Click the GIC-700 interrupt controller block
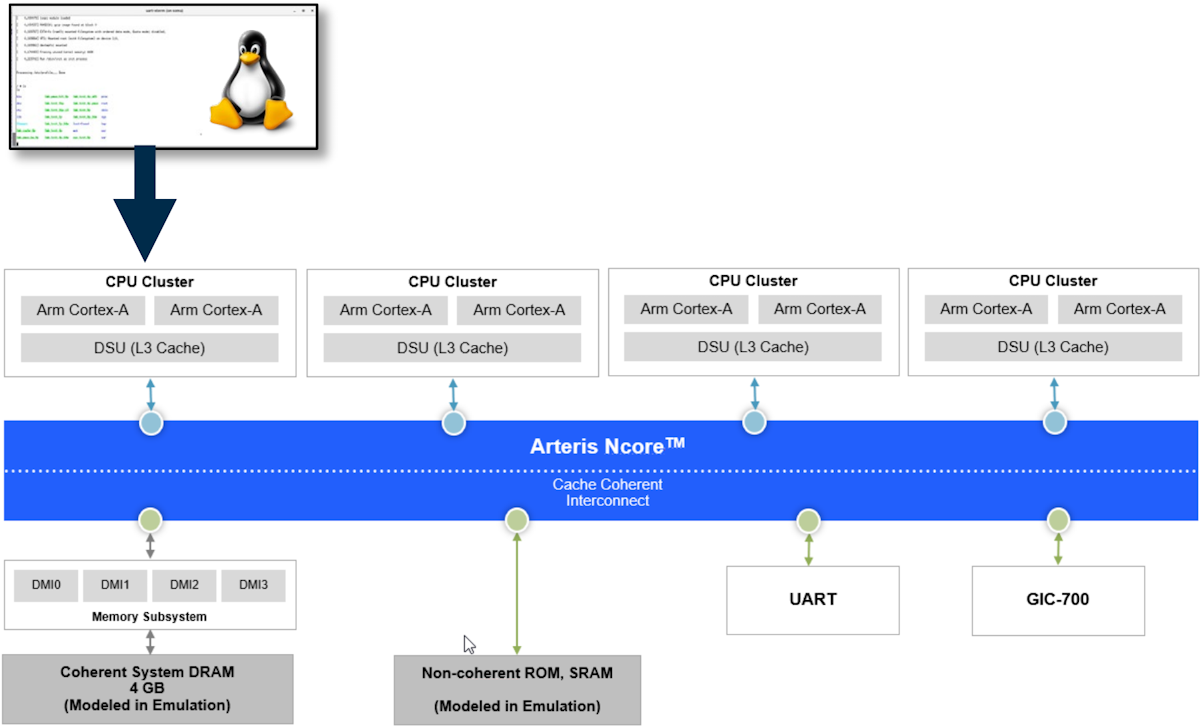The image size is (1200, 728). click(1057, 599)
